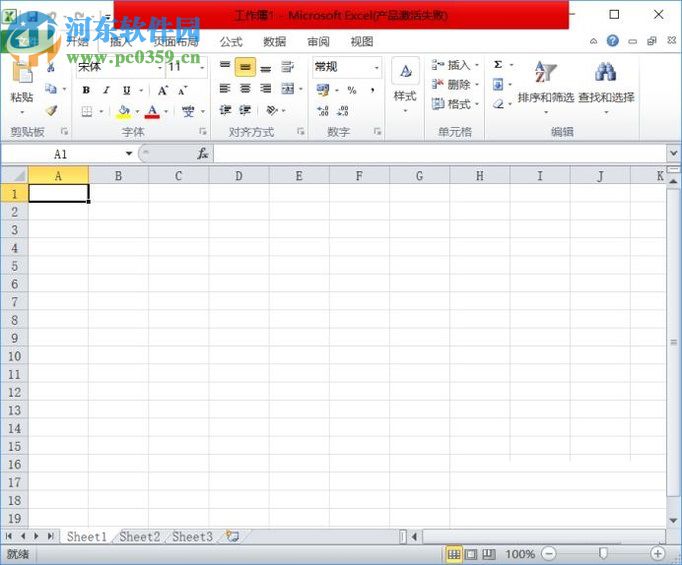This screenshot has width=682, height=565.
Task: Align text to top of cell
Action: coord(225,66)
